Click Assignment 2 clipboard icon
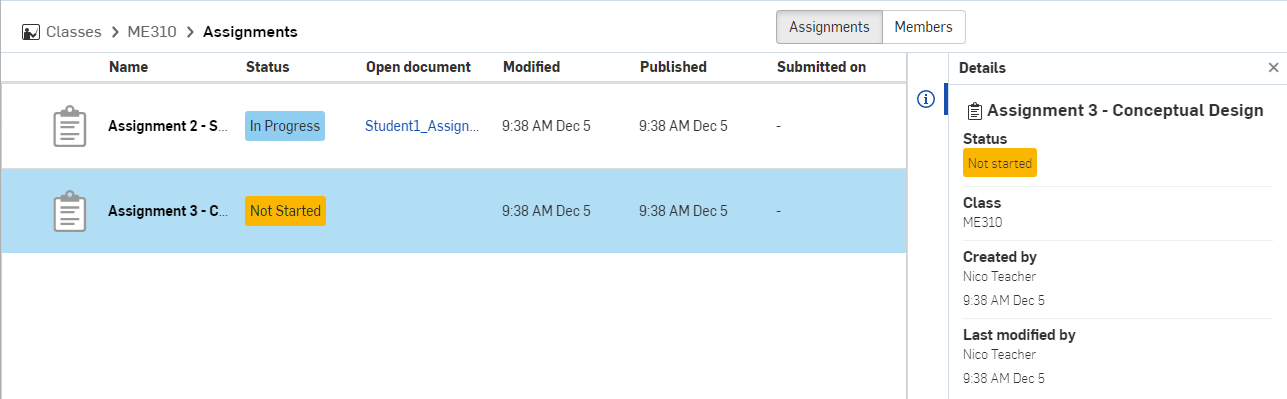The image size is (1287, 399). tap(69, 127)
